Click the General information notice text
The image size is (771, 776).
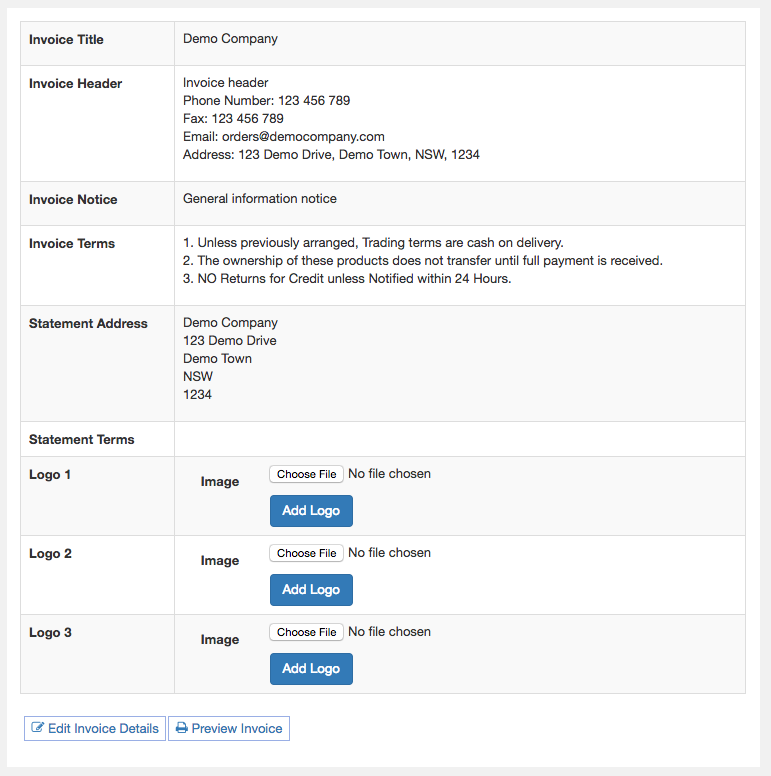(x=259, y=199)
